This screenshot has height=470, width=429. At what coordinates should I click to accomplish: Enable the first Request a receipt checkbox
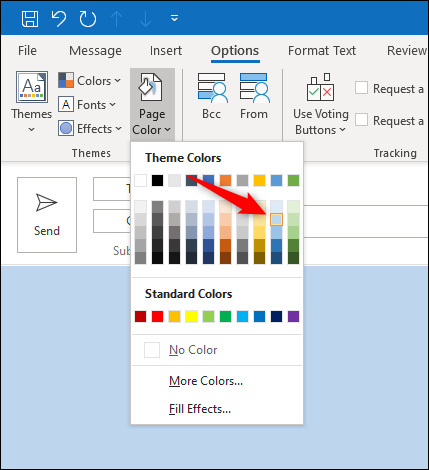361,88
